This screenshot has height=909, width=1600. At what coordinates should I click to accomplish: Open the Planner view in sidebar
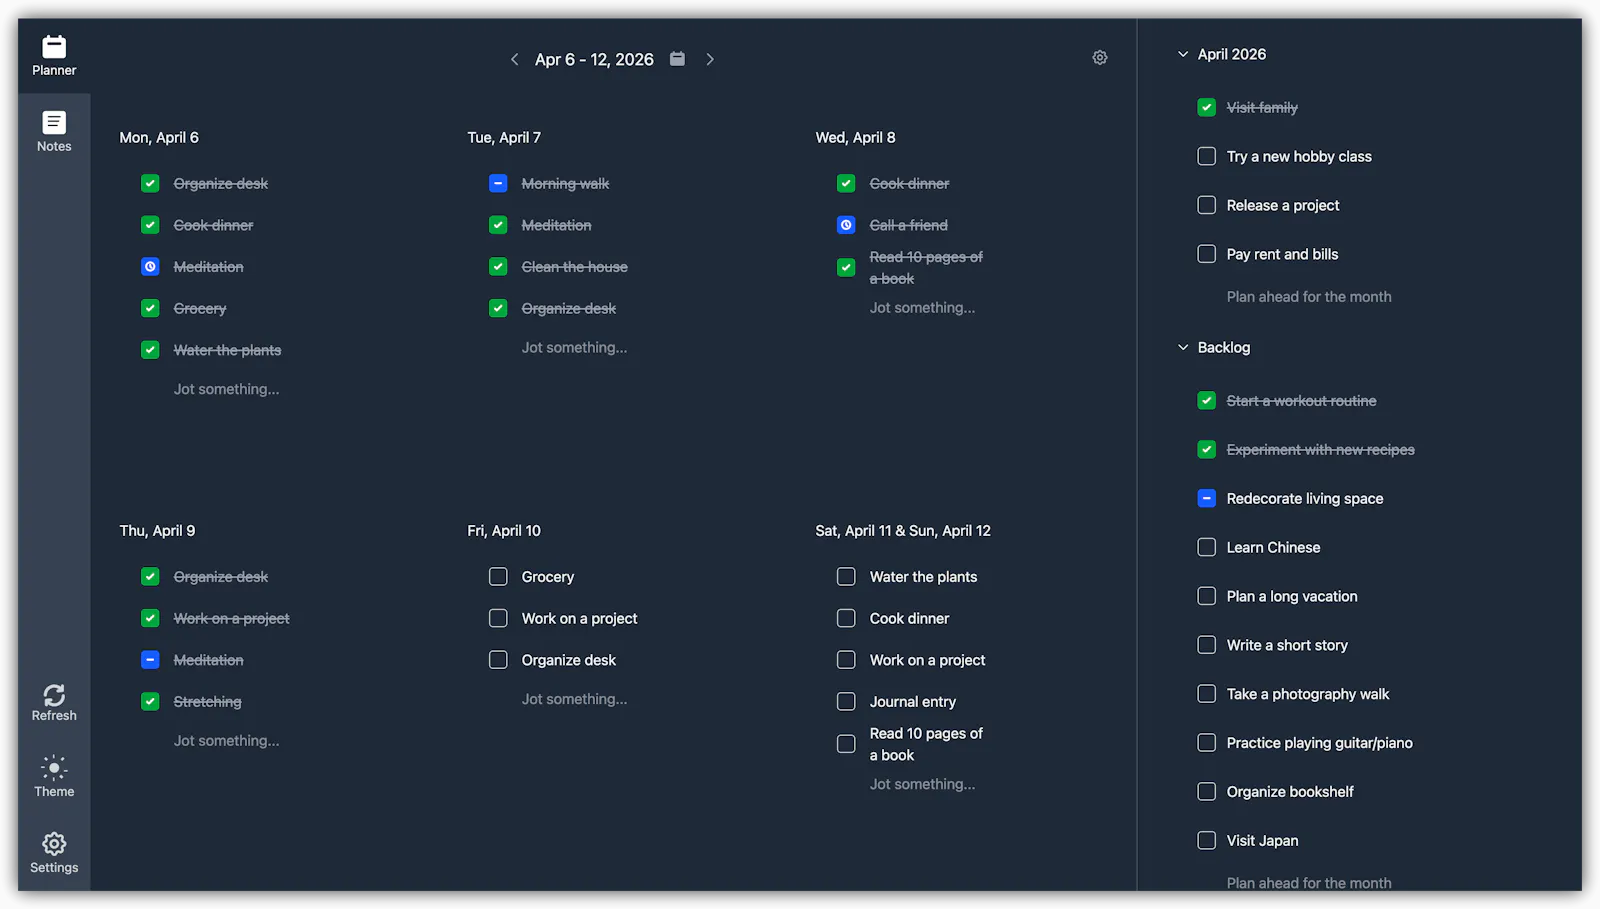(54, 56)
